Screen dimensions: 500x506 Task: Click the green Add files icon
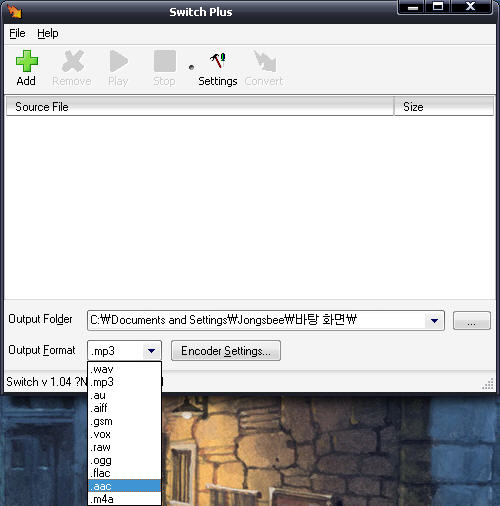point(27,61)
